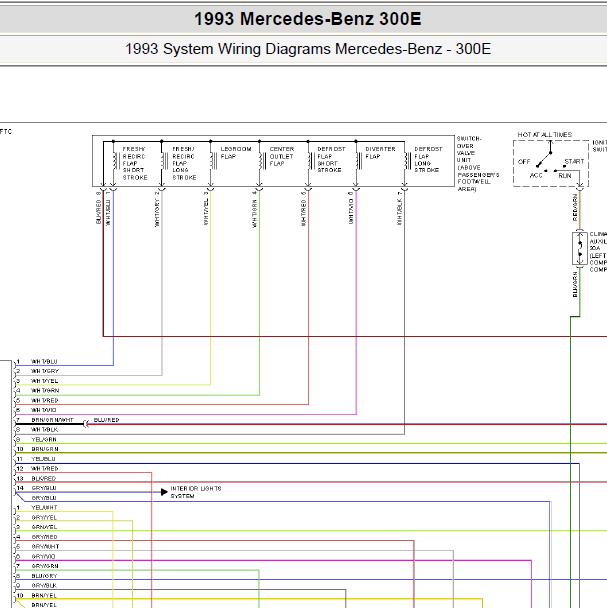Click the START position label

tap(574, 161)
